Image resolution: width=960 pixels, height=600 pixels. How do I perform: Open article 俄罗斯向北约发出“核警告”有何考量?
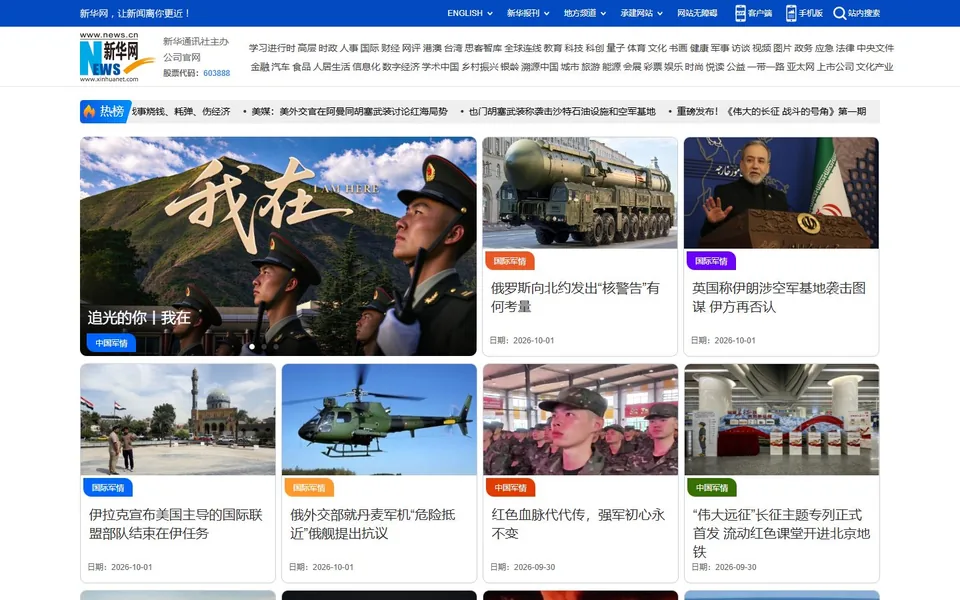(x=575, y=297)
